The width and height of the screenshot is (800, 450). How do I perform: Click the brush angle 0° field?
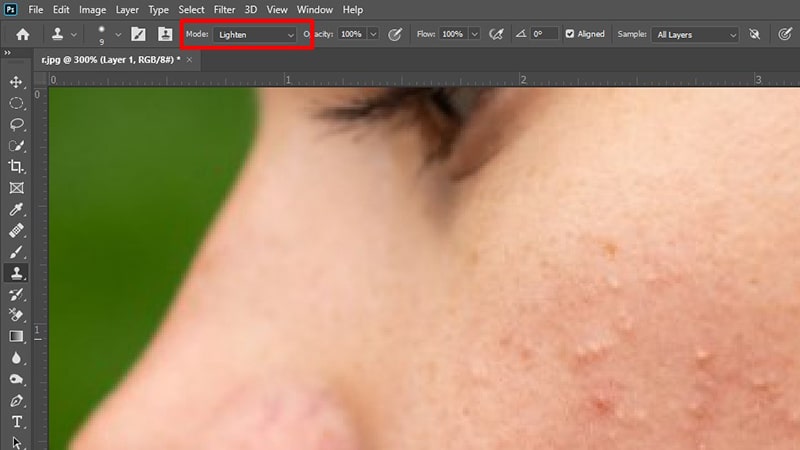544,34
